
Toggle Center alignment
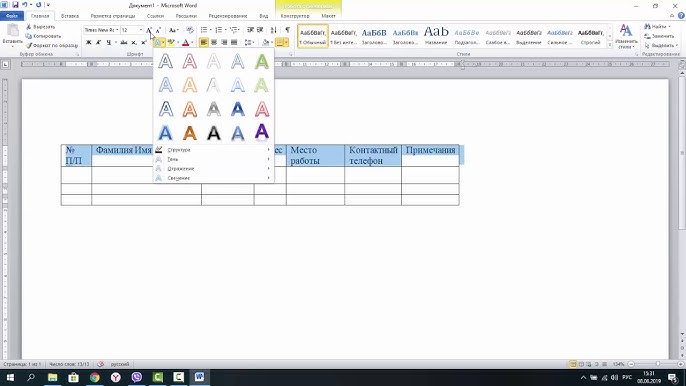[x=214, y=42]
